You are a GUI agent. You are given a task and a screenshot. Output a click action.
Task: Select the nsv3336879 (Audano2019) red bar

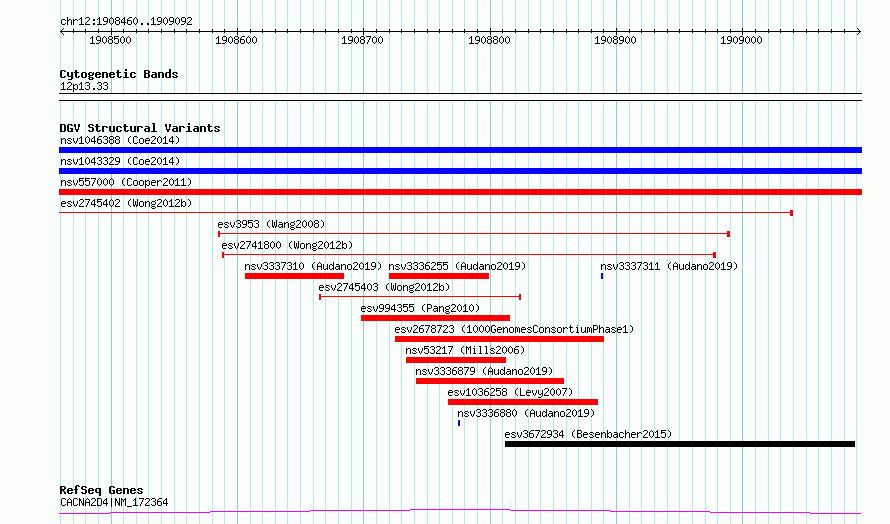[x=490, y=381]
